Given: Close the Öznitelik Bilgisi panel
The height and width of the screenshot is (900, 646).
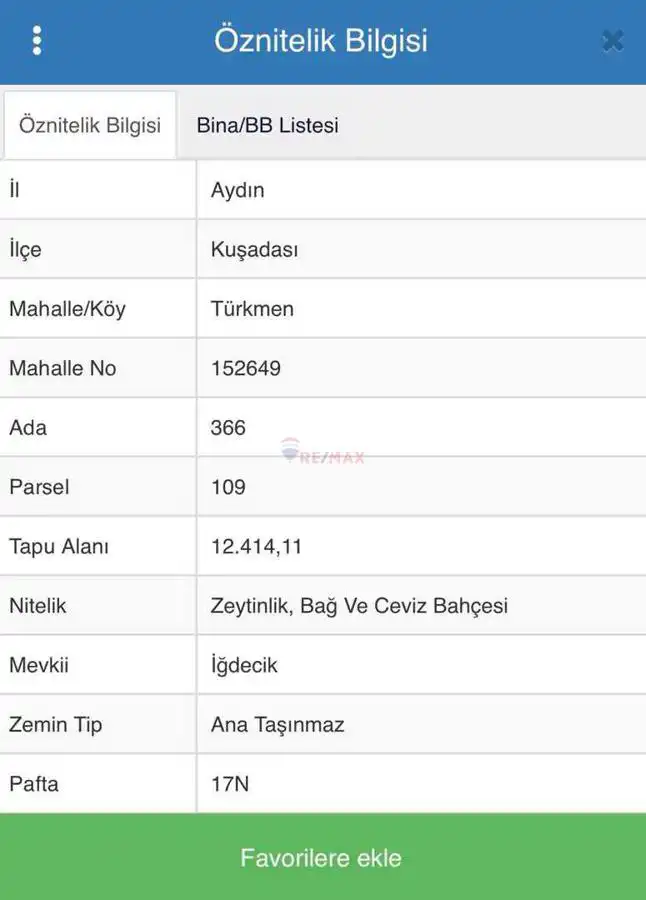Looking at the screenshot, I should pos(612,41).
